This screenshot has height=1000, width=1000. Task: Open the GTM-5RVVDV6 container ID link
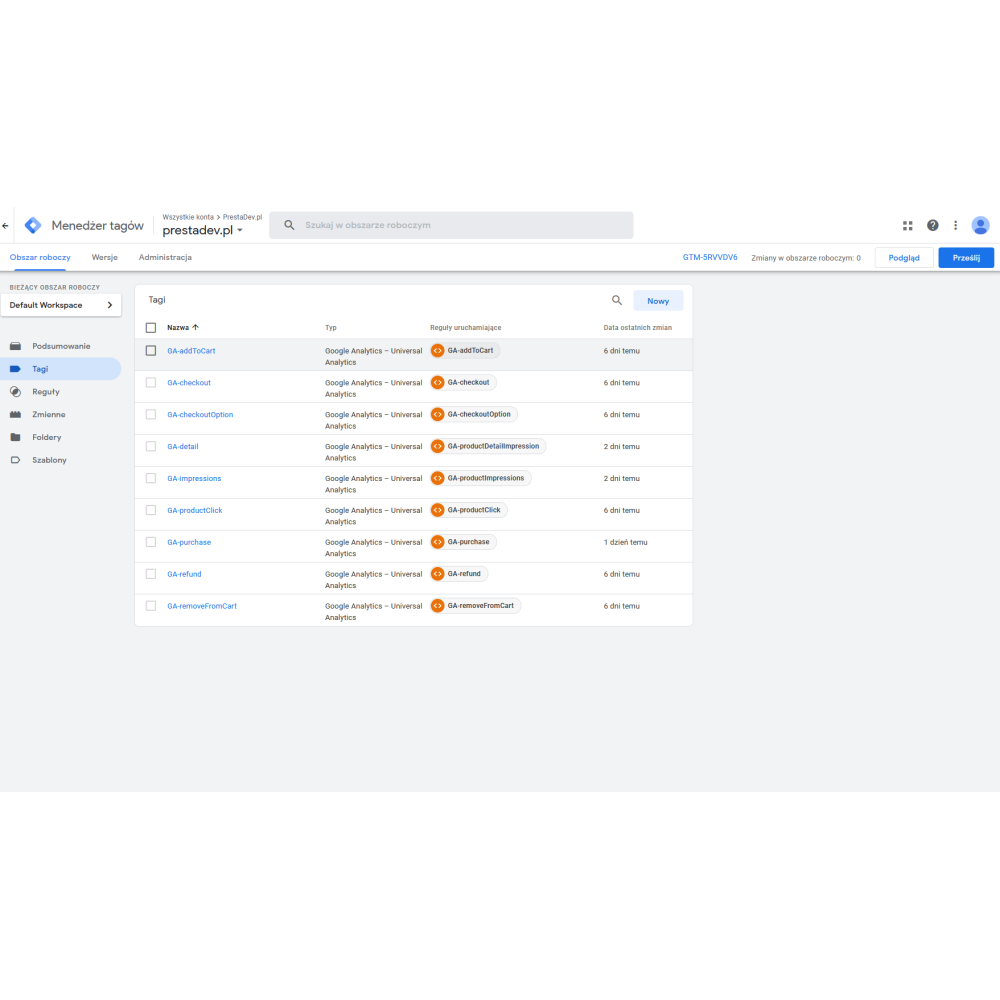tap(710, 258)
